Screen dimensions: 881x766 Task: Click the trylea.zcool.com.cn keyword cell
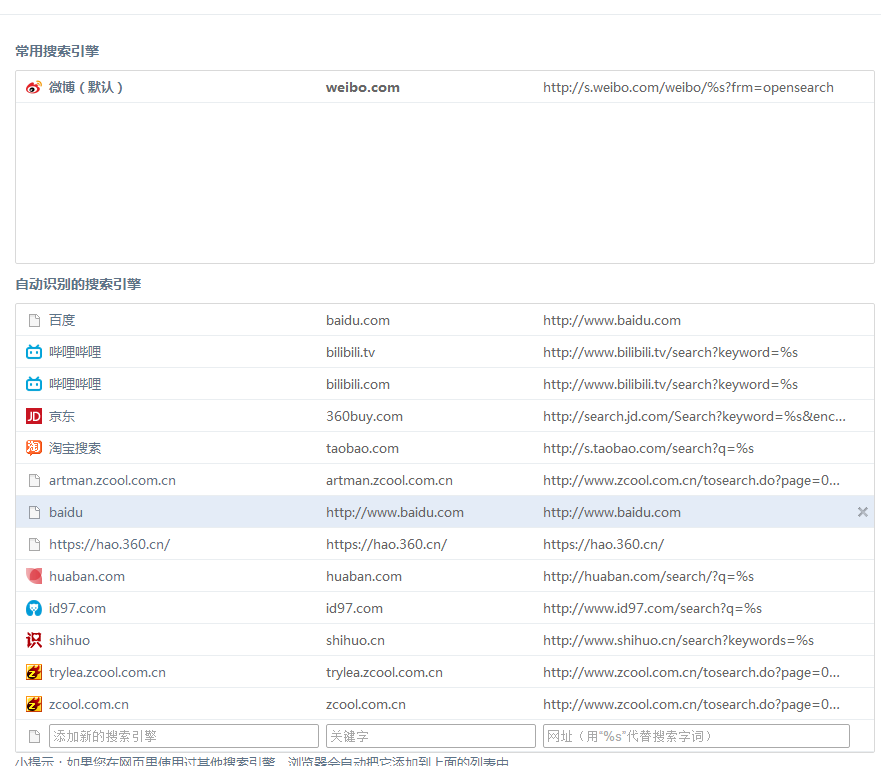pyautogui.click(x=384, y=673)
